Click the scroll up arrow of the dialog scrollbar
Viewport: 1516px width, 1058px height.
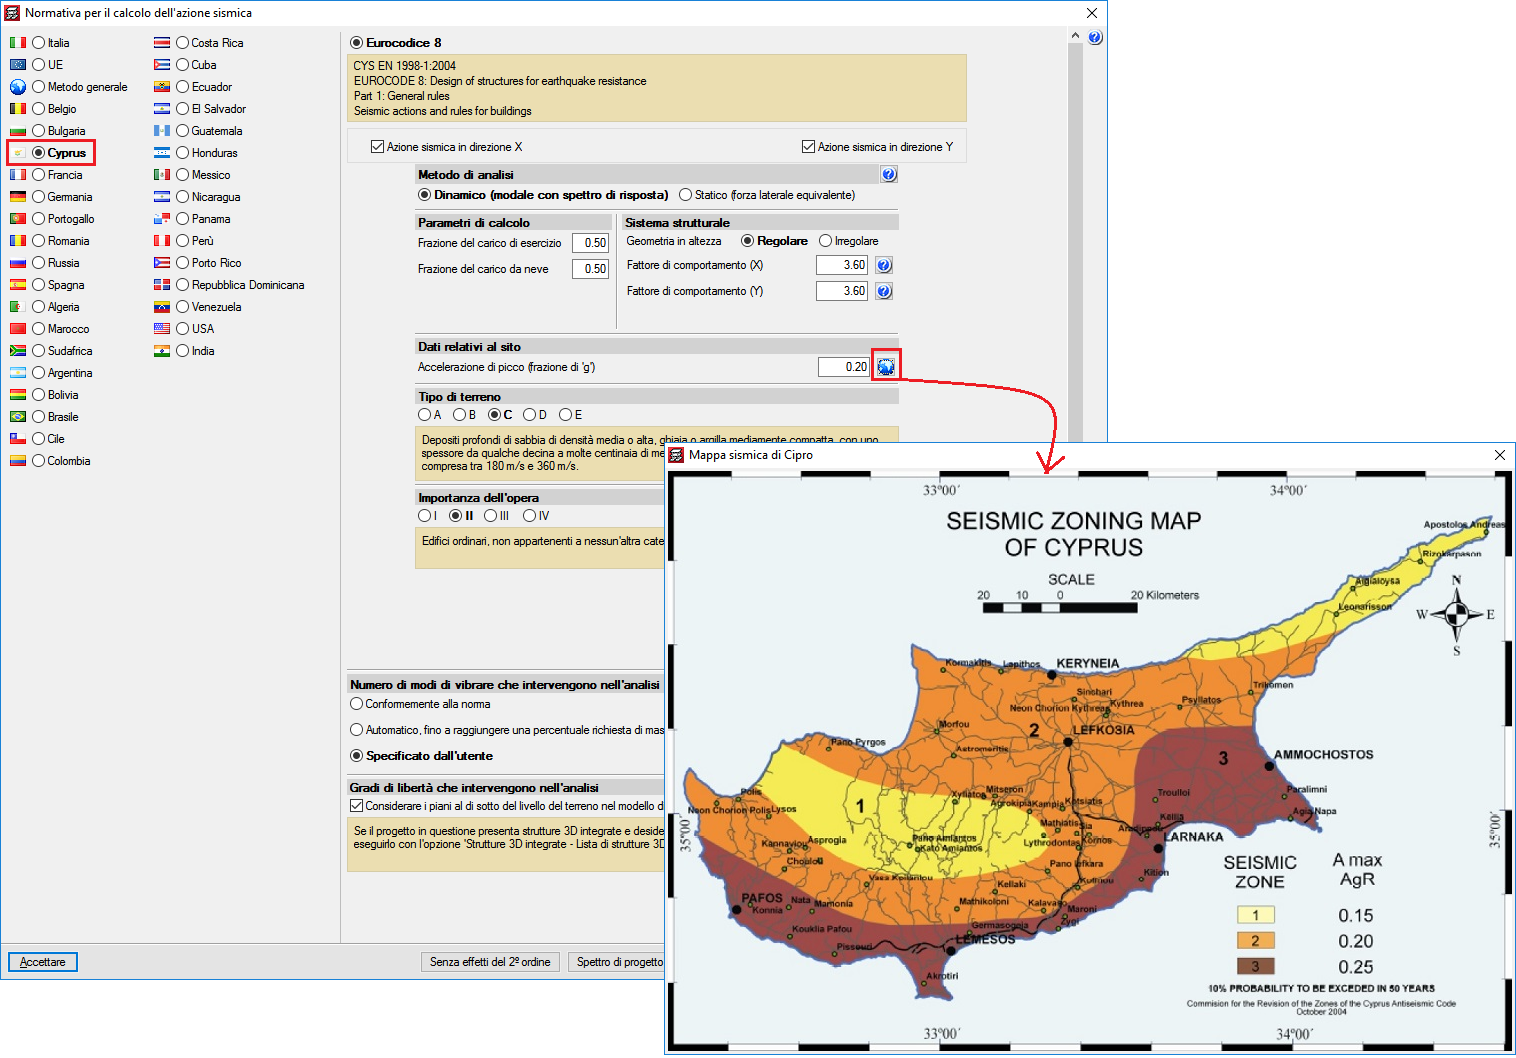(x=1075, y=36)
